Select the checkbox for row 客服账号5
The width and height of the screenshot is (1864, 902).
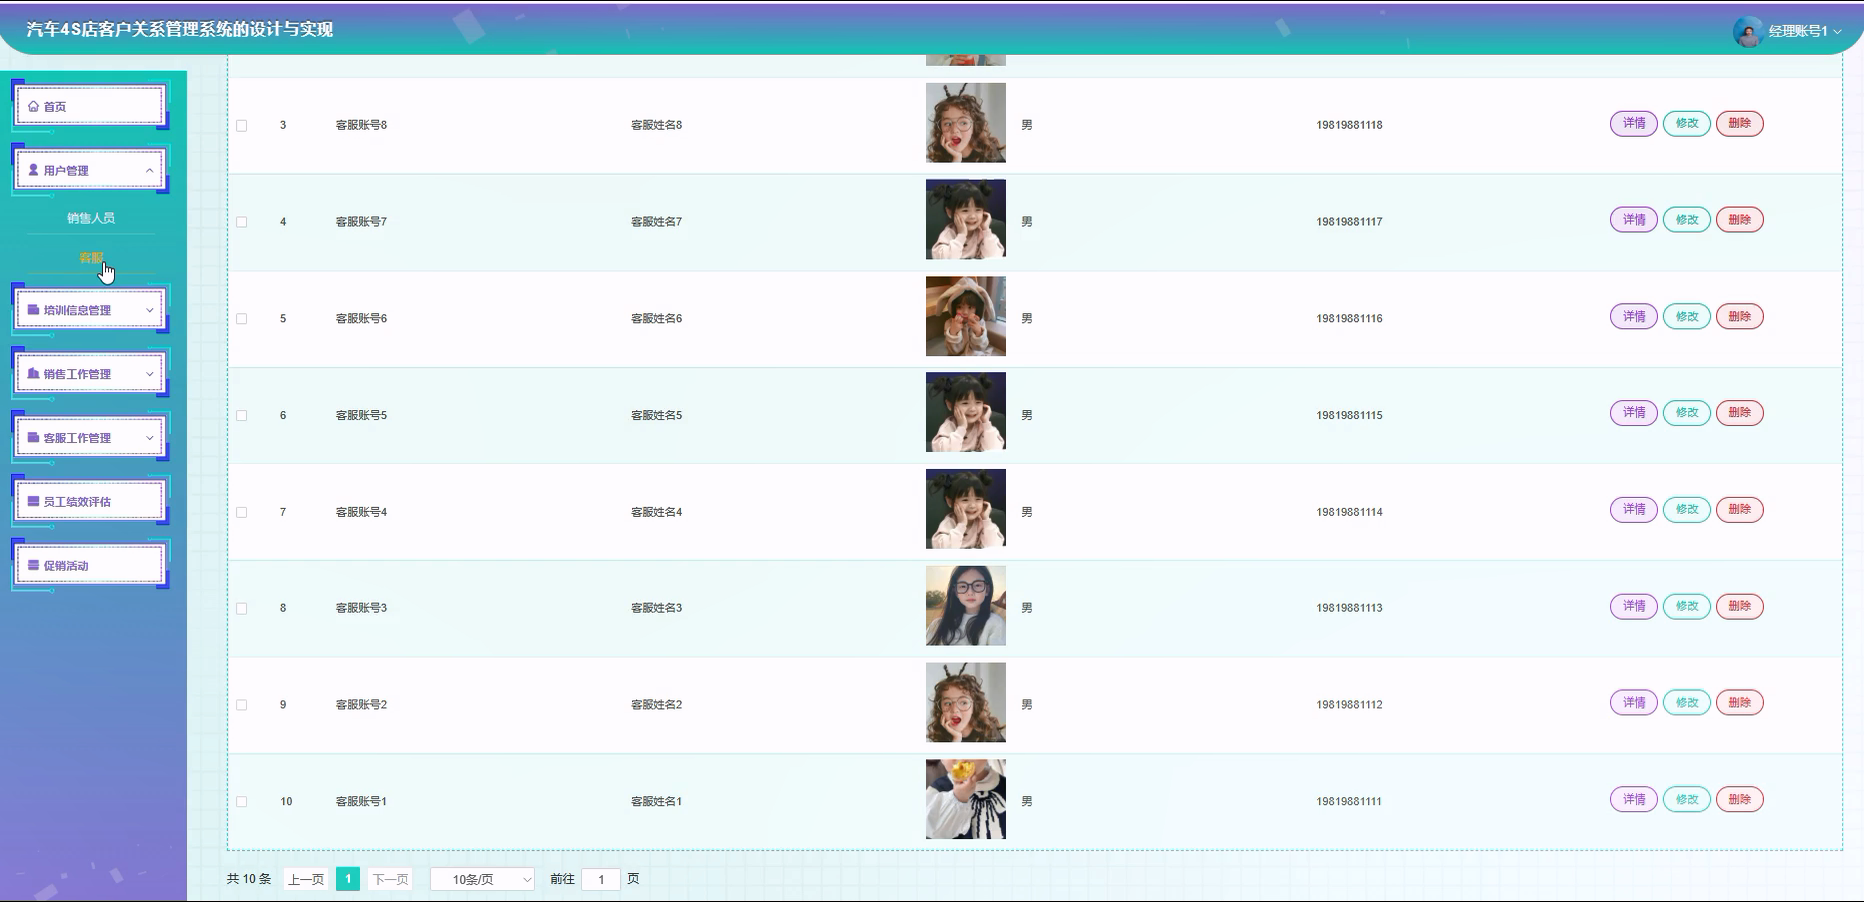[242, 415]
